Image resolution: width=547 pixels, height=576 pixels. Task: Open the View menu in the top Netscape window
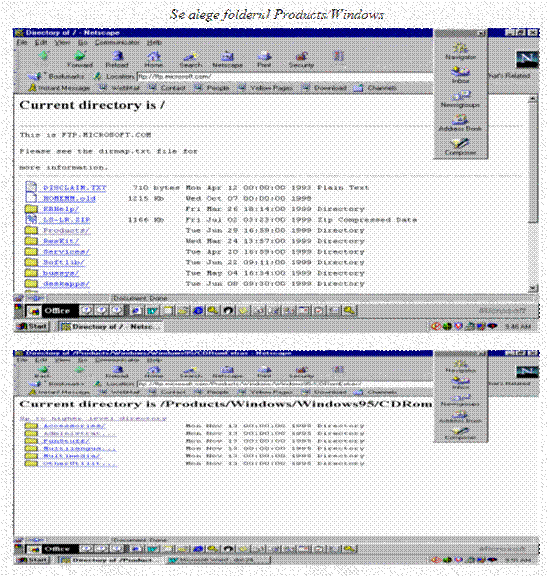pos(62,43)
